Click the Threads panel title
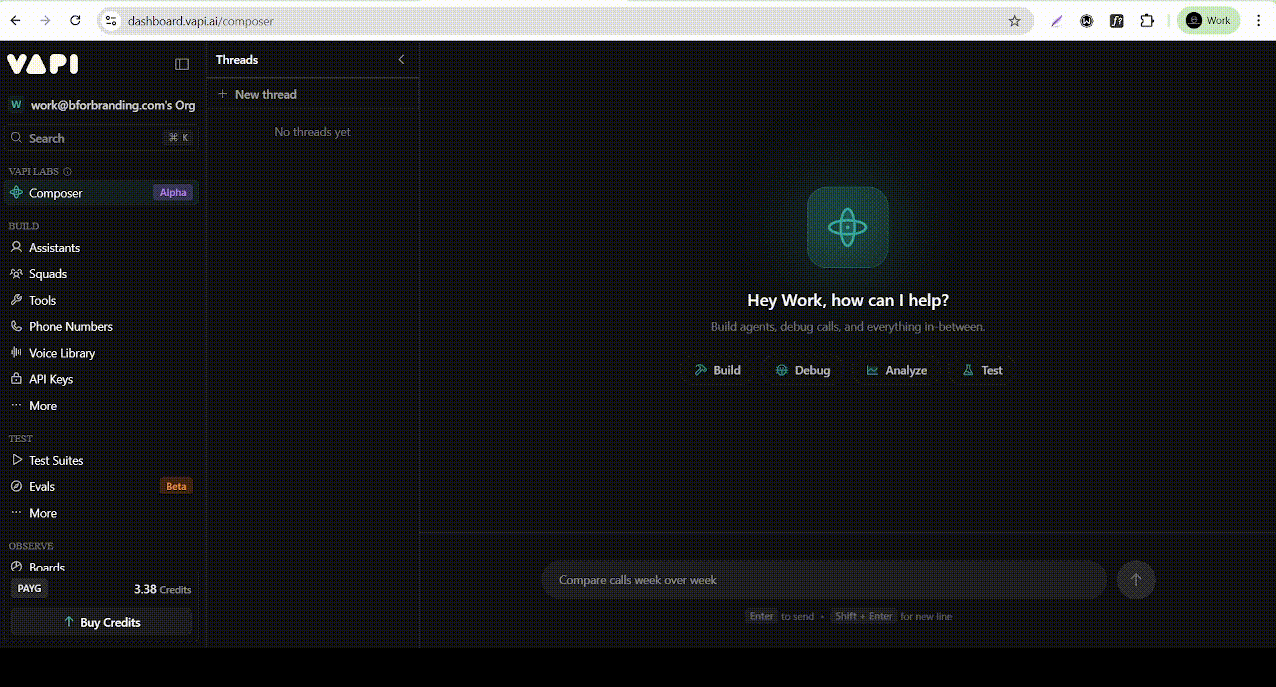The width and height of the screenshot is (1276, 687). coord(237,60)
